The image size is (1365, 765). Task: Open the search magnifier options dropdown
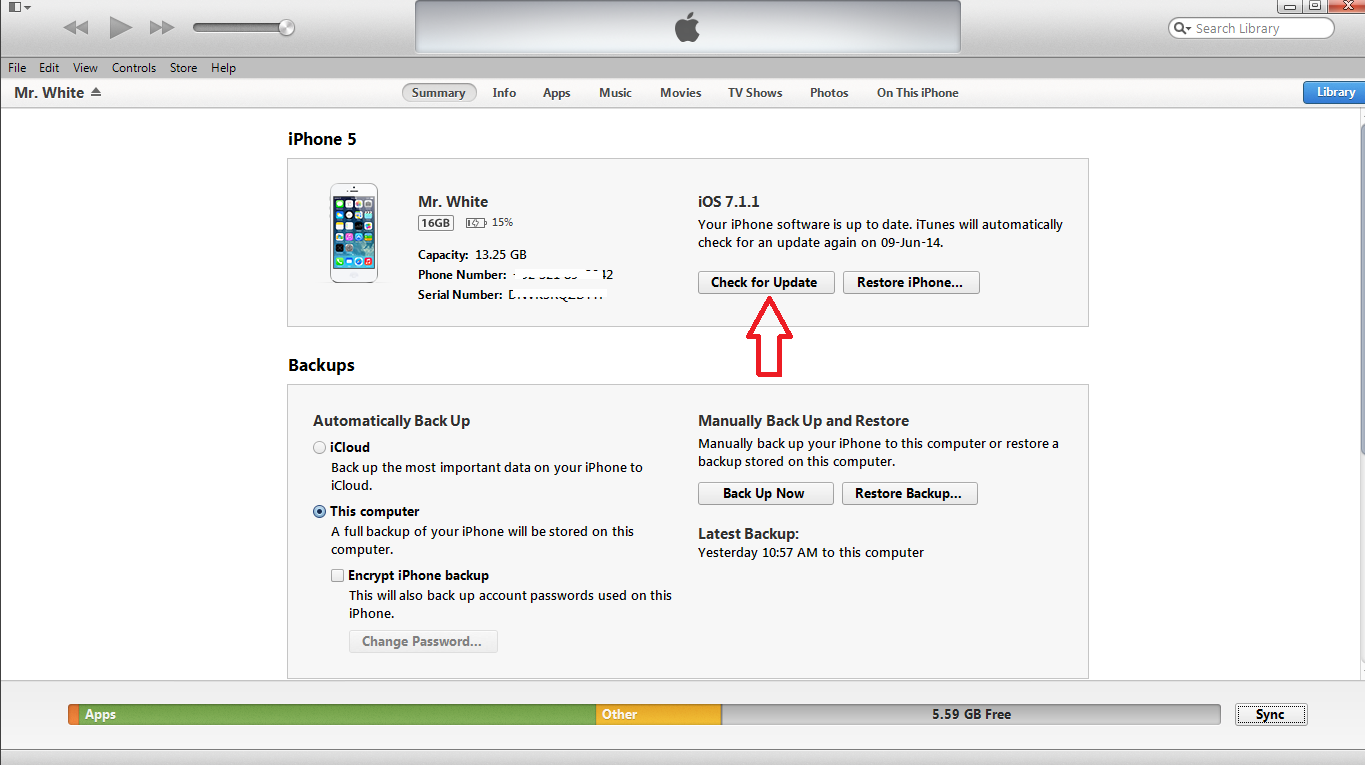point(1182,29)
